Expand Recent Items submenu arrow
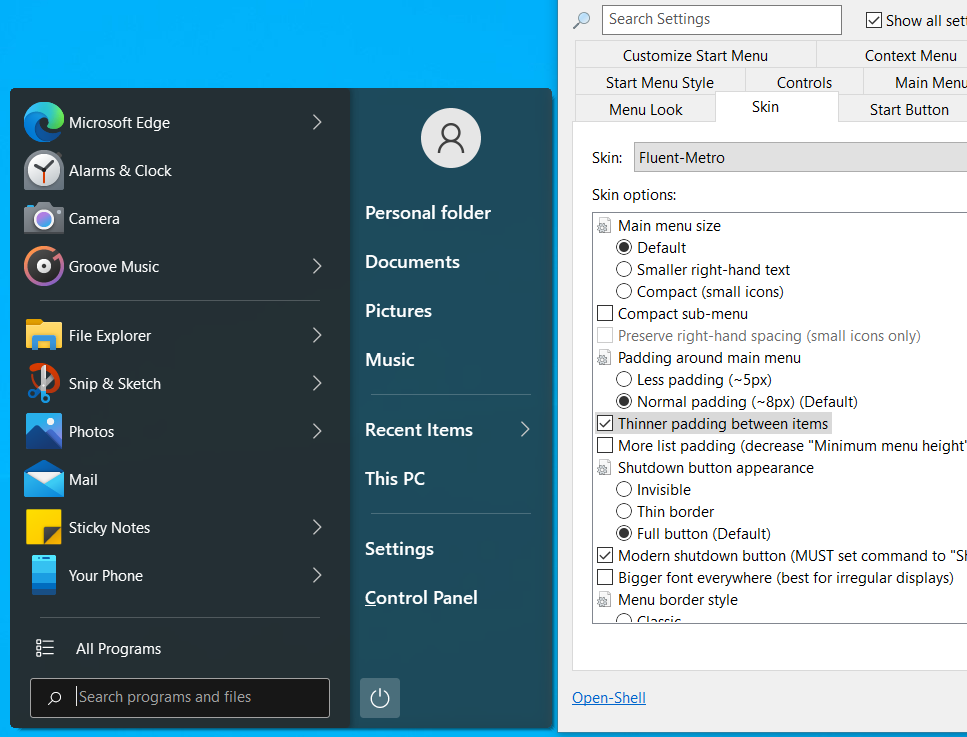The image size is (967, 737). pyautogui.click(x=525, y=429)
